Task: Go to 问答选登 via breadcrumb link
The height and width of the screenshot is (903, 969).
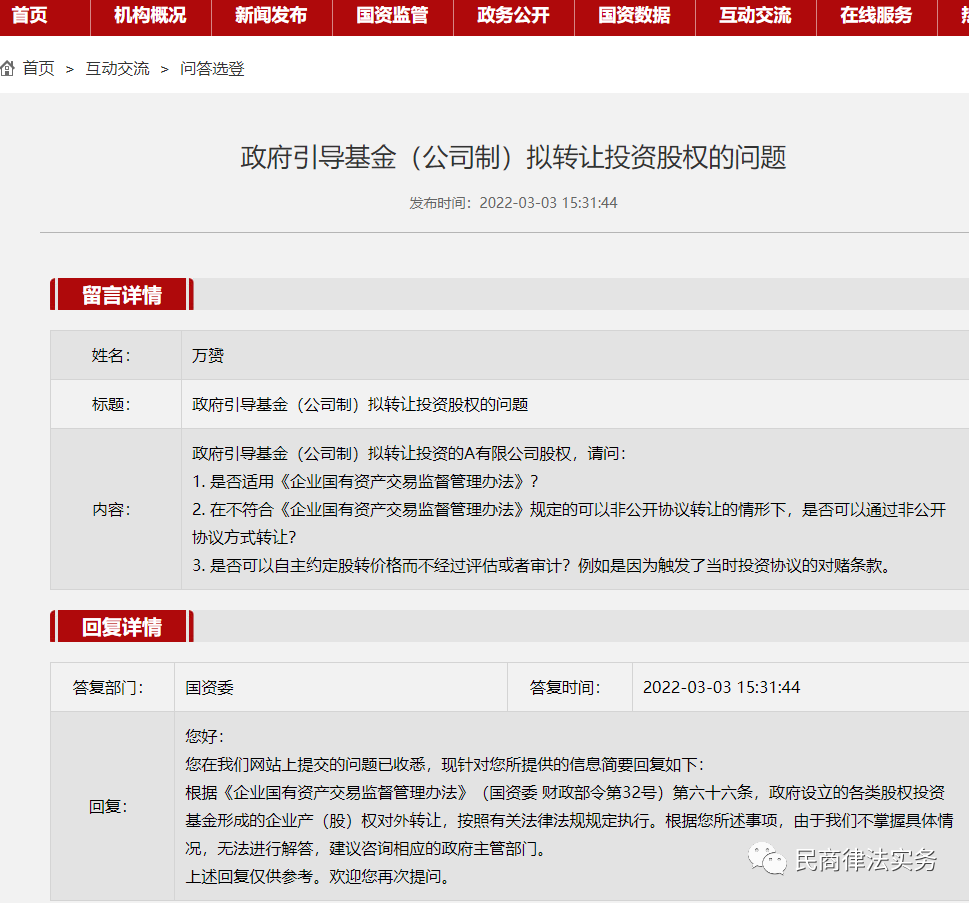Action: tap(212, 68)
